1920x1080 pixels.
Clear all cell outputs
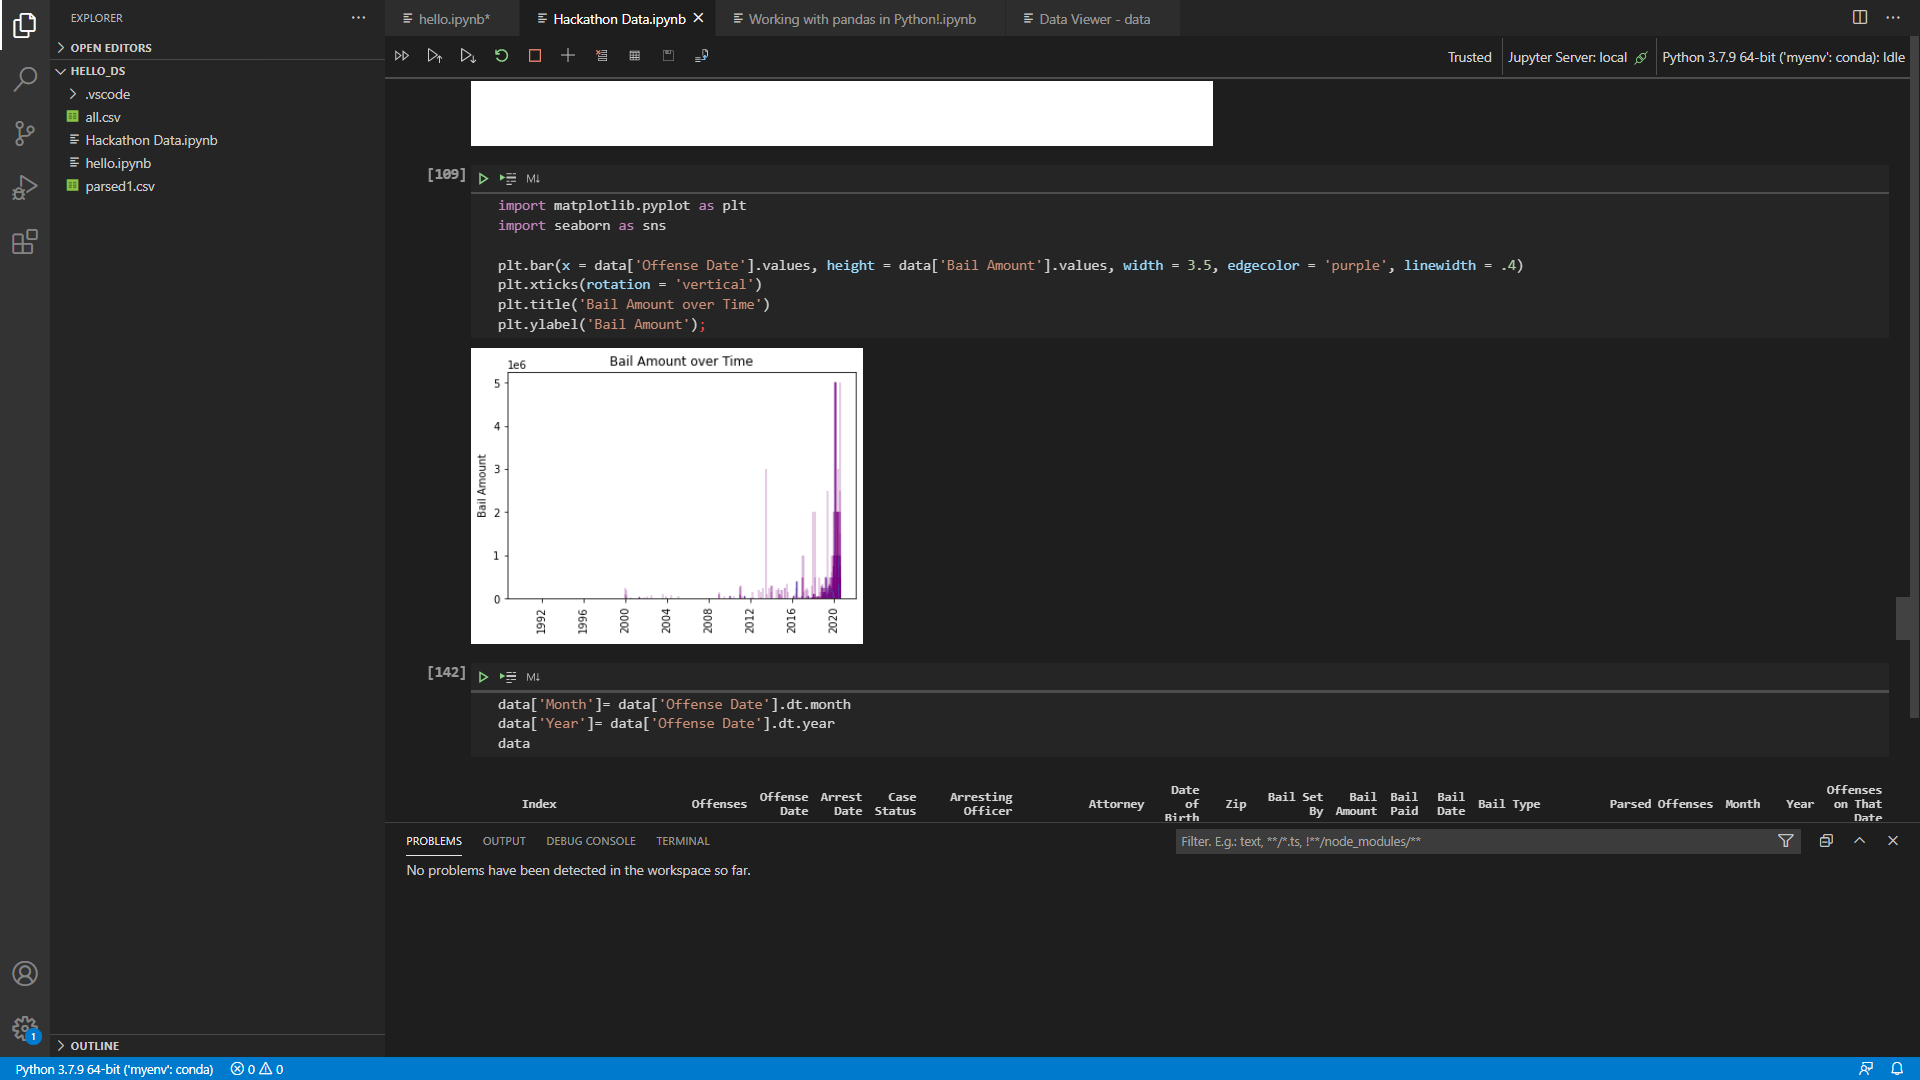point(602,56)
